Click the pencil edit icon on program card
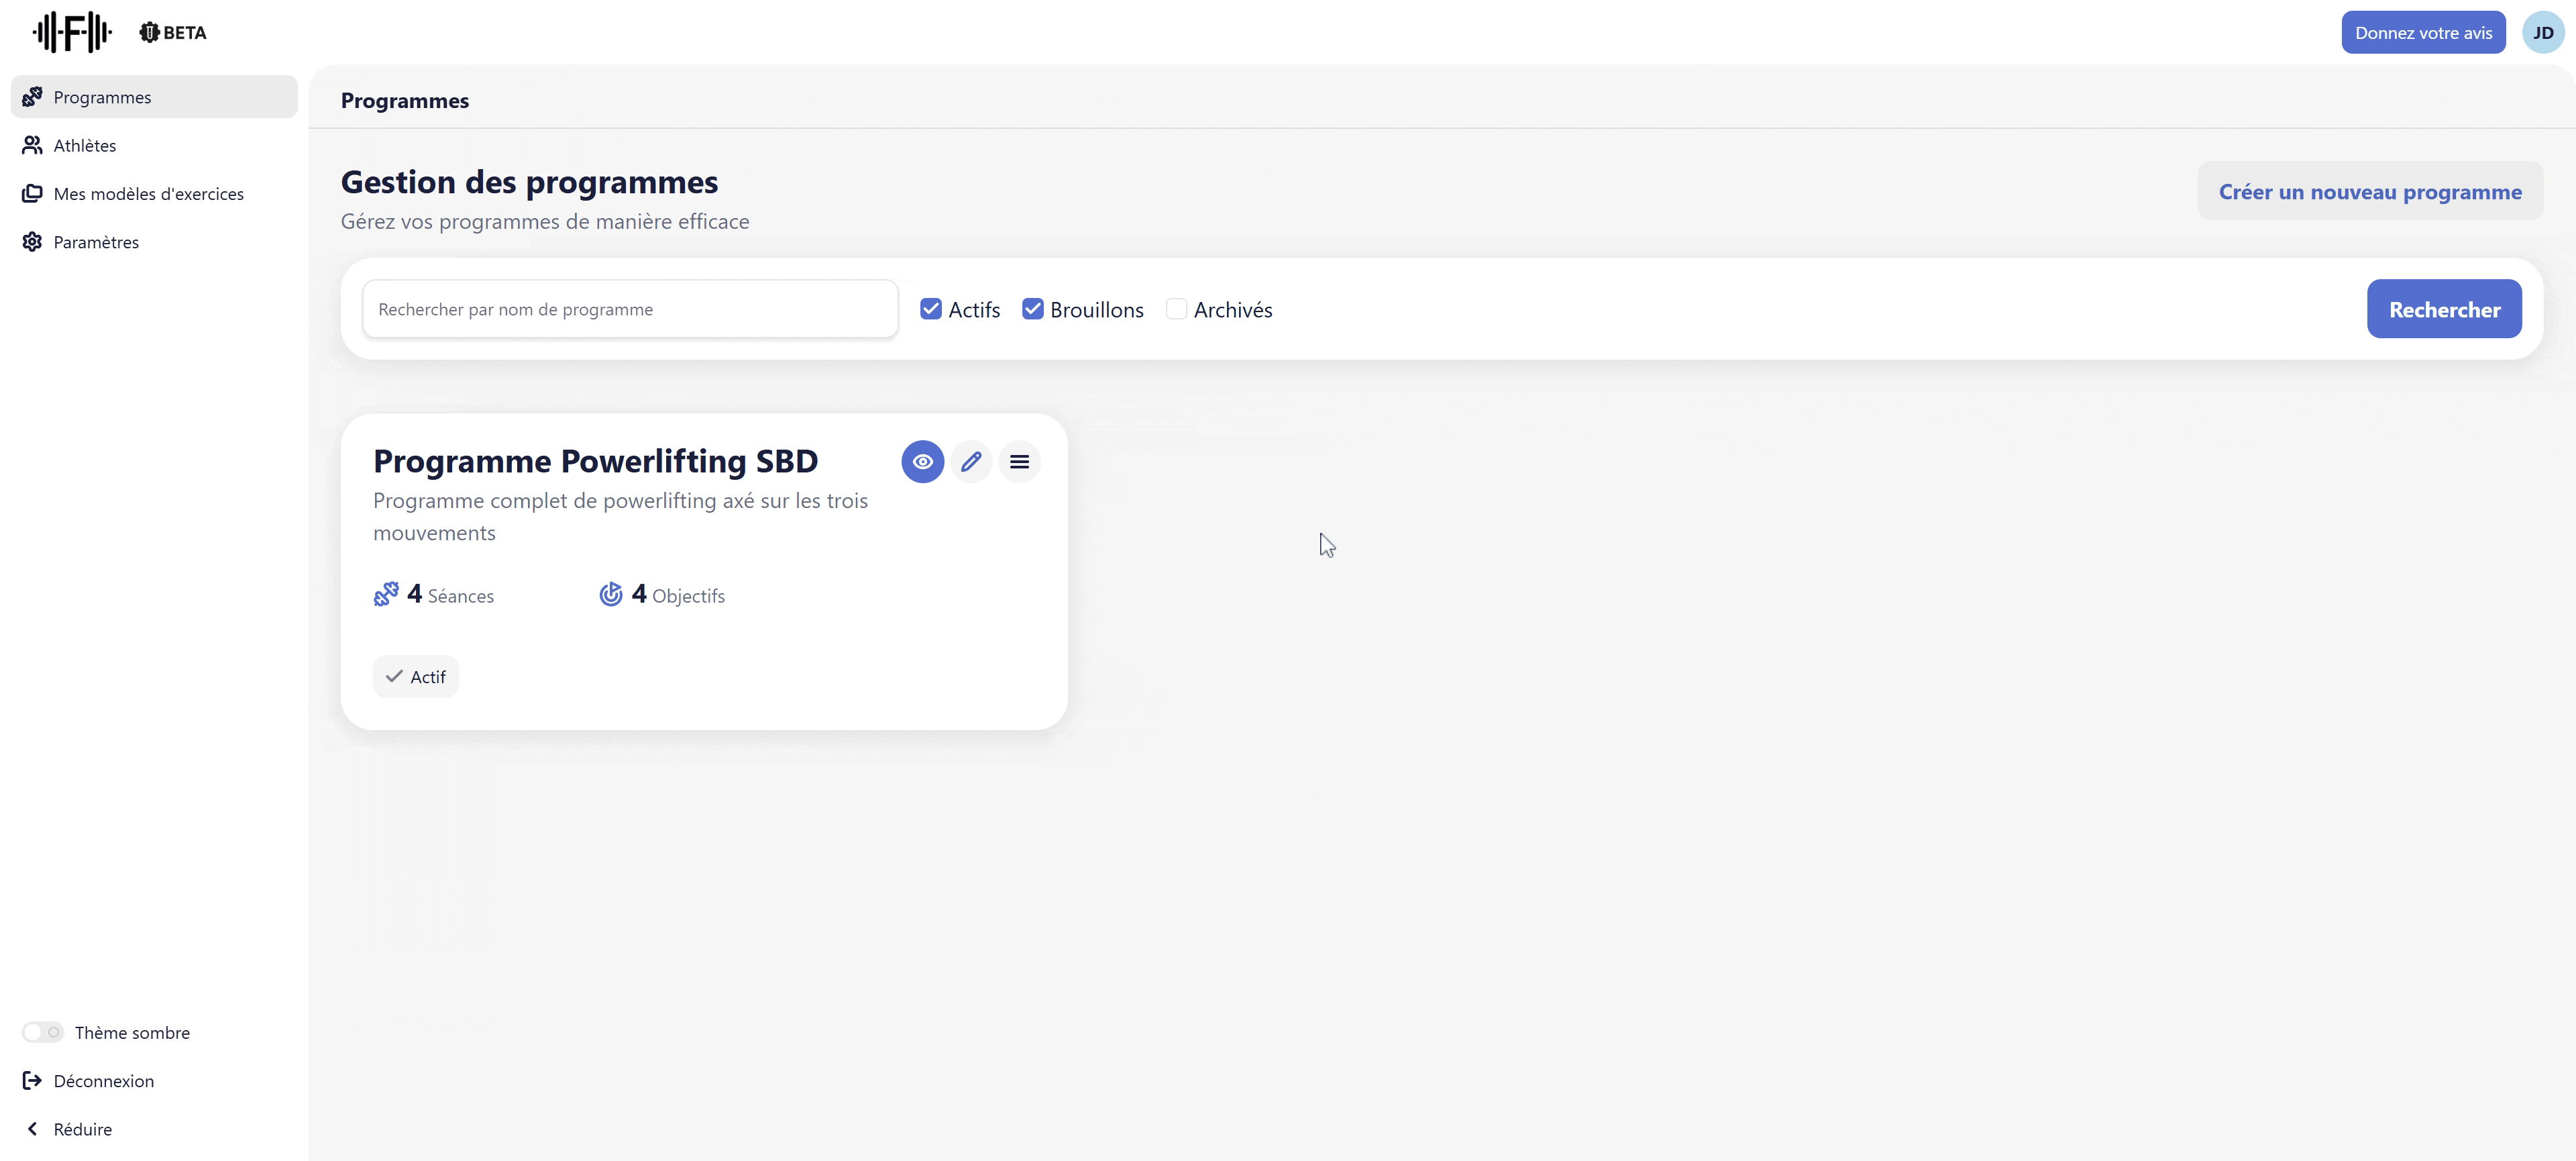Screen dimensions: 2576x1161 (970, 462)
